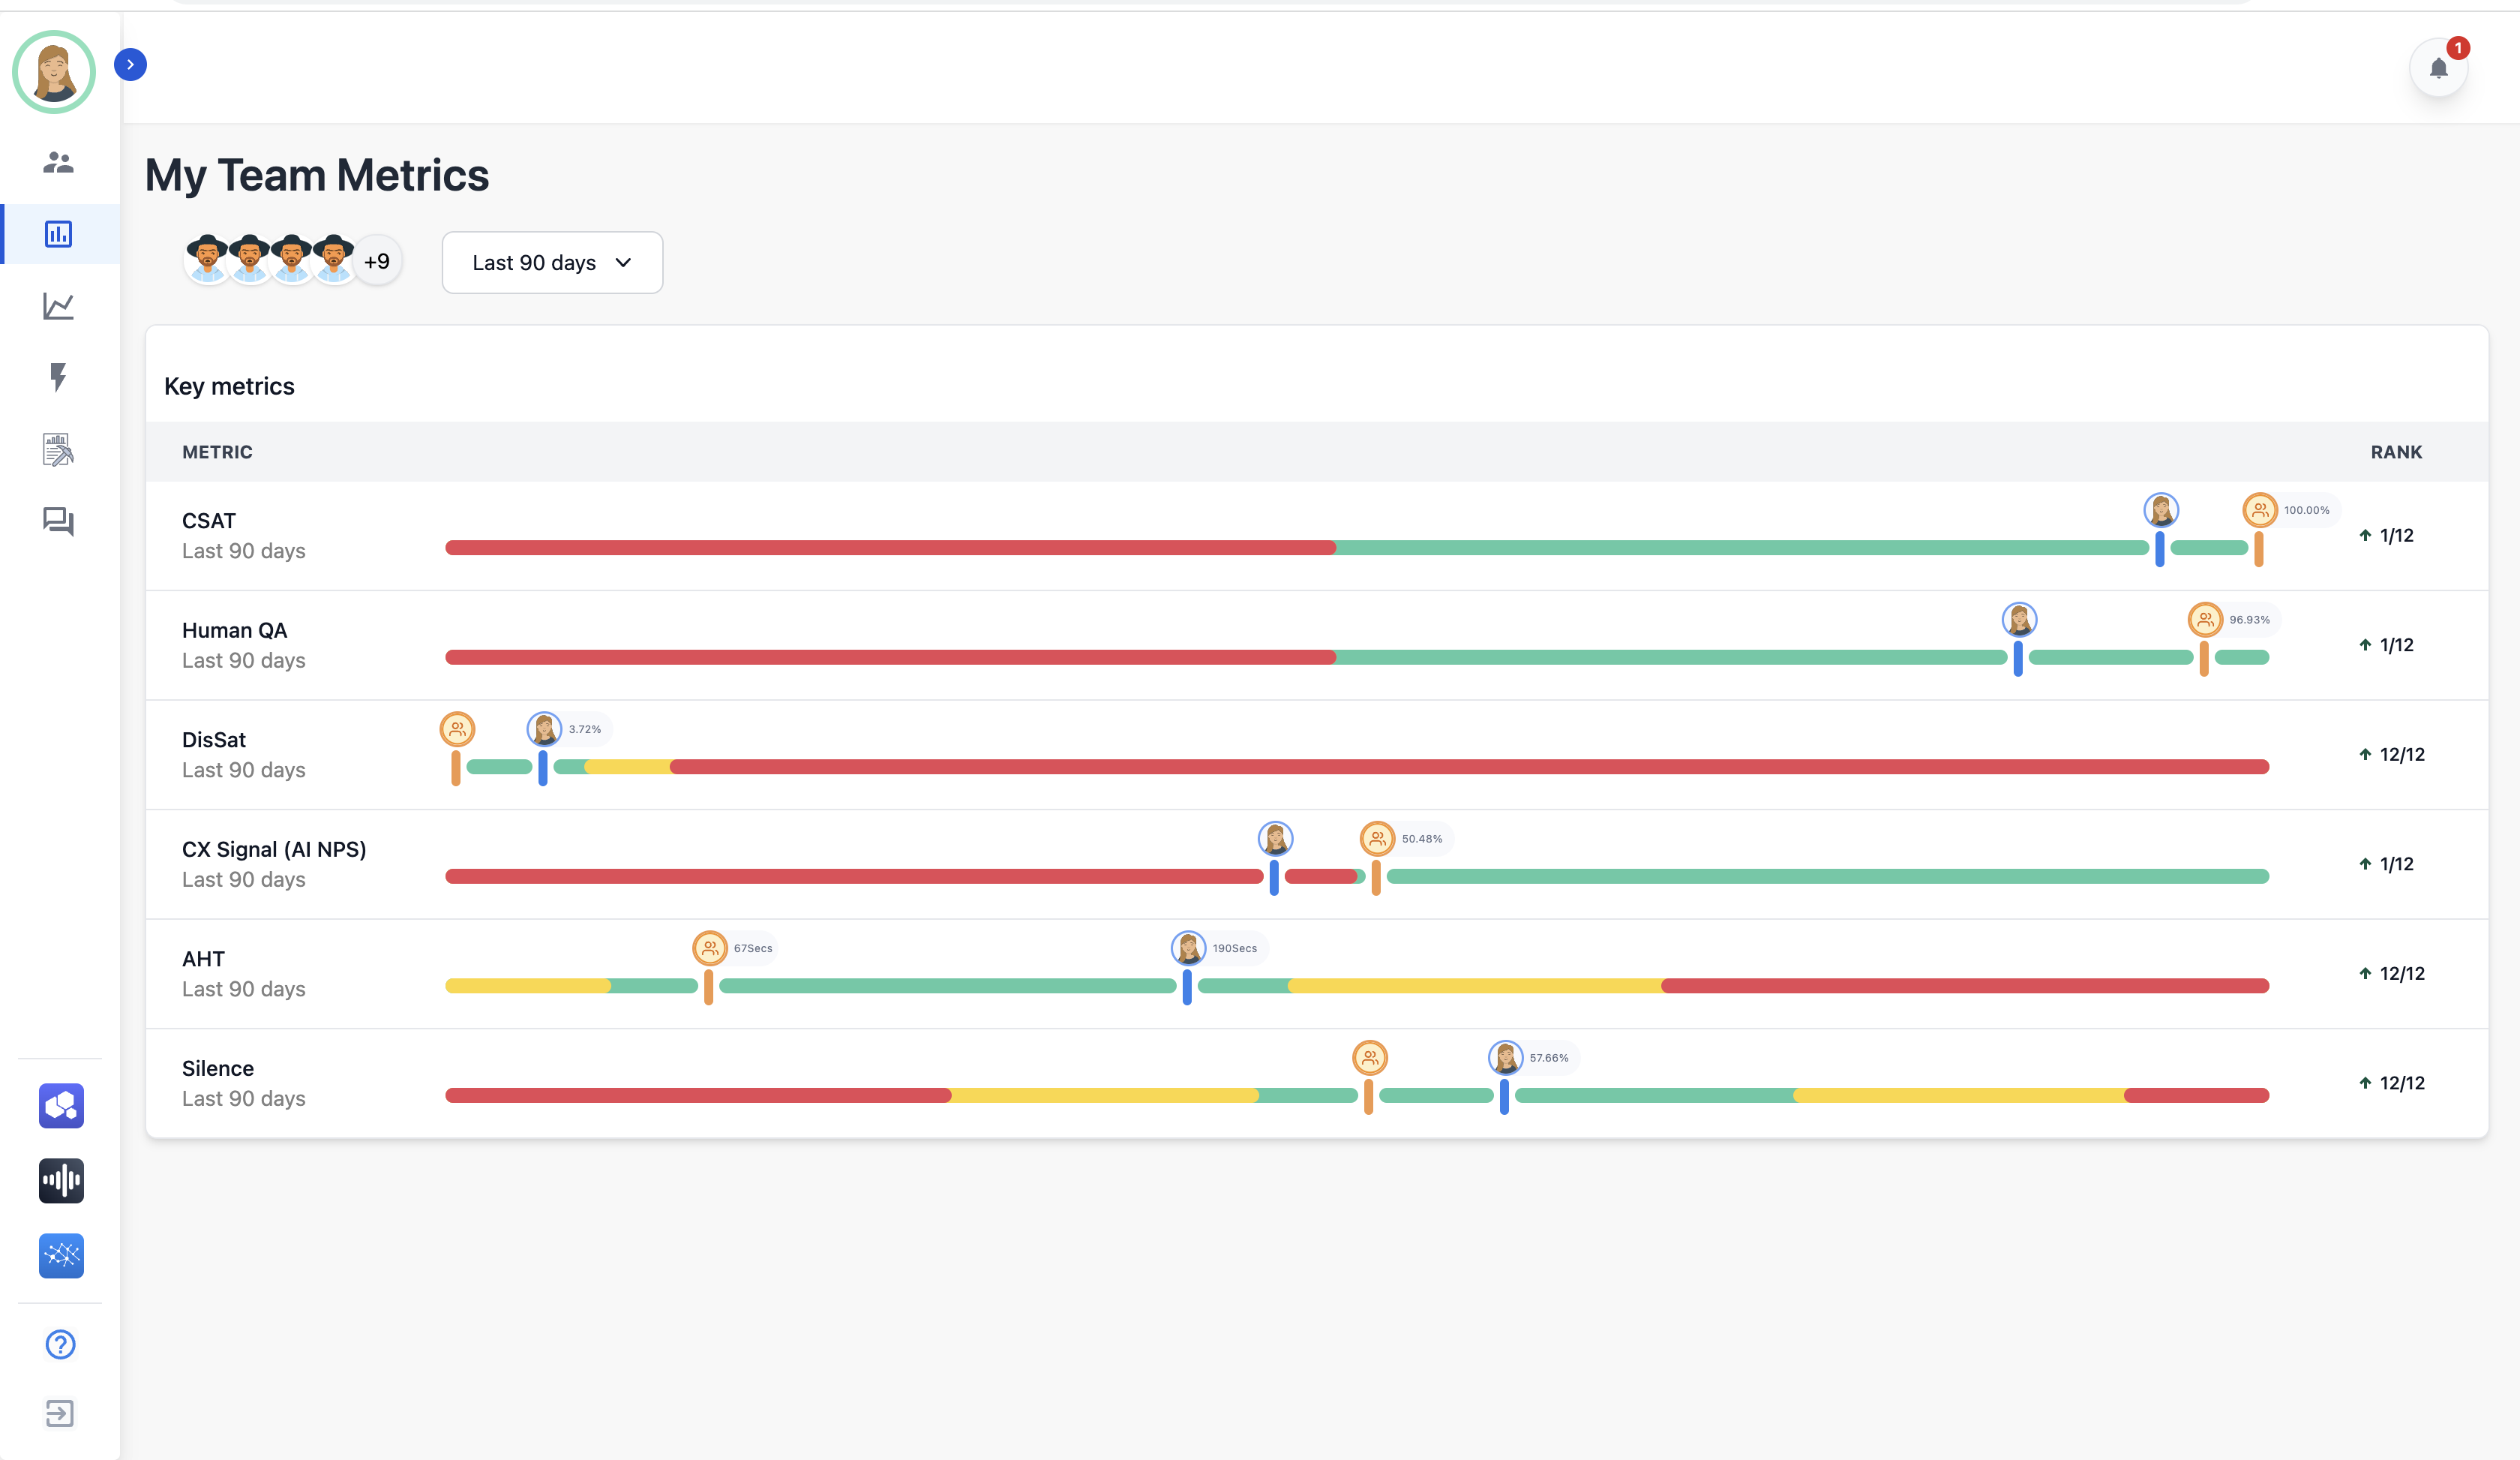
Task: Open notifications bell with red badge
Action: (2439, 68)
